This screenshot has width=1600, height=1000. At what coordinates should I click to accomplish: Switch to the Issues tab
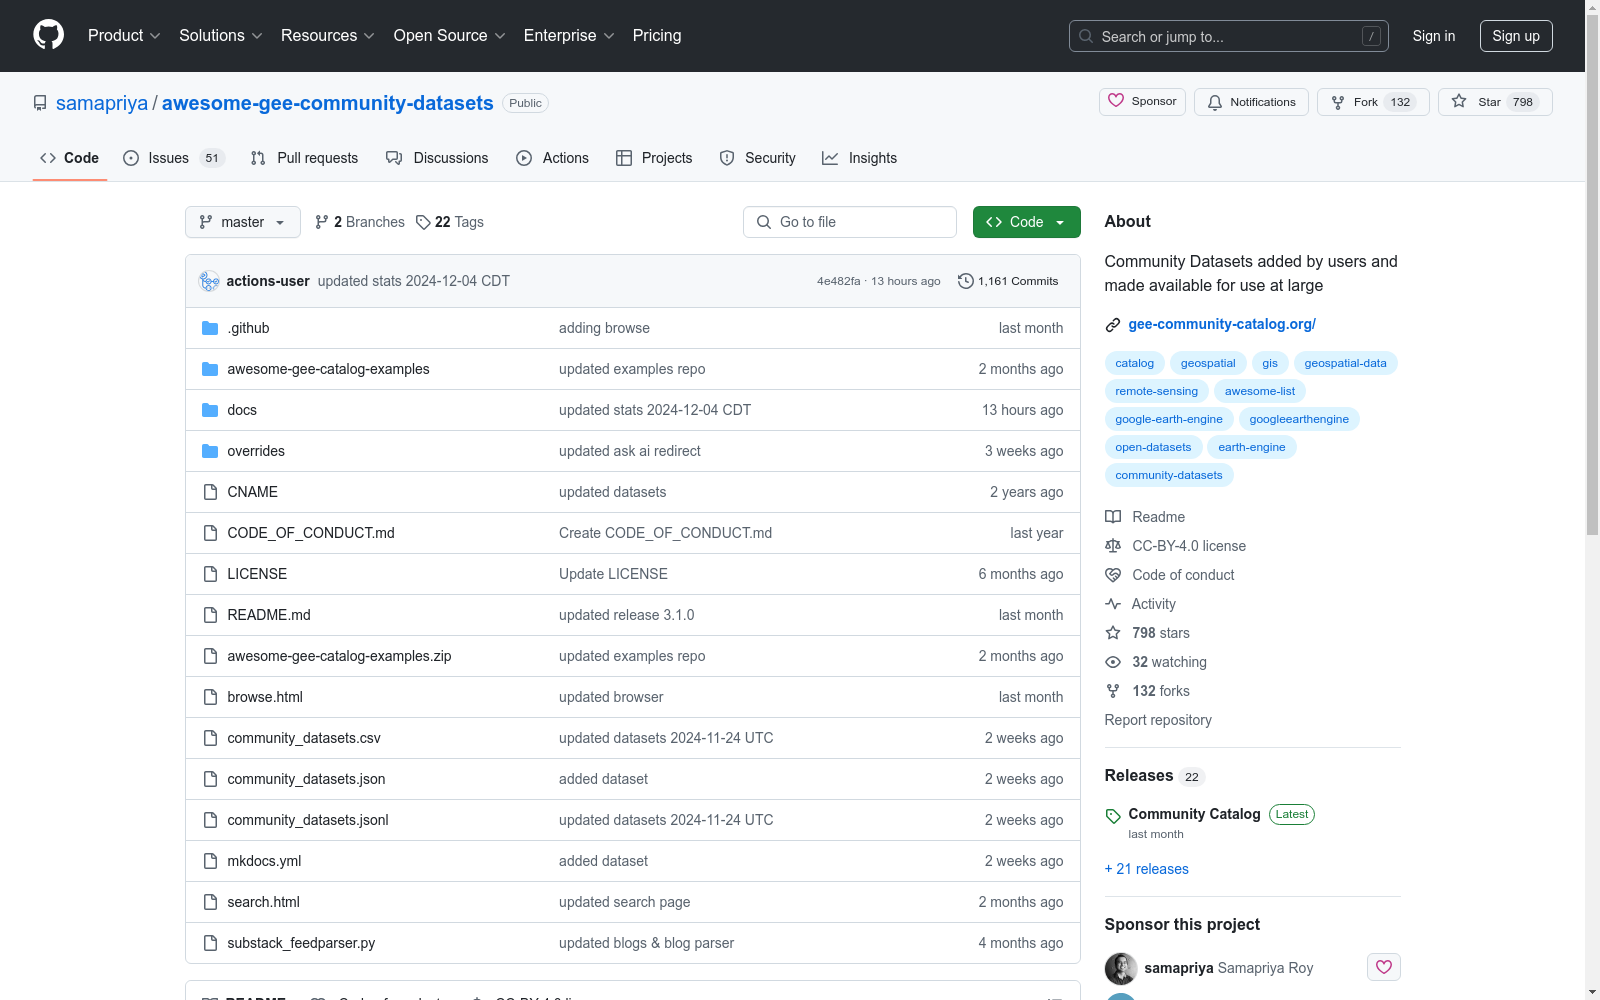[x=174, y=158]
